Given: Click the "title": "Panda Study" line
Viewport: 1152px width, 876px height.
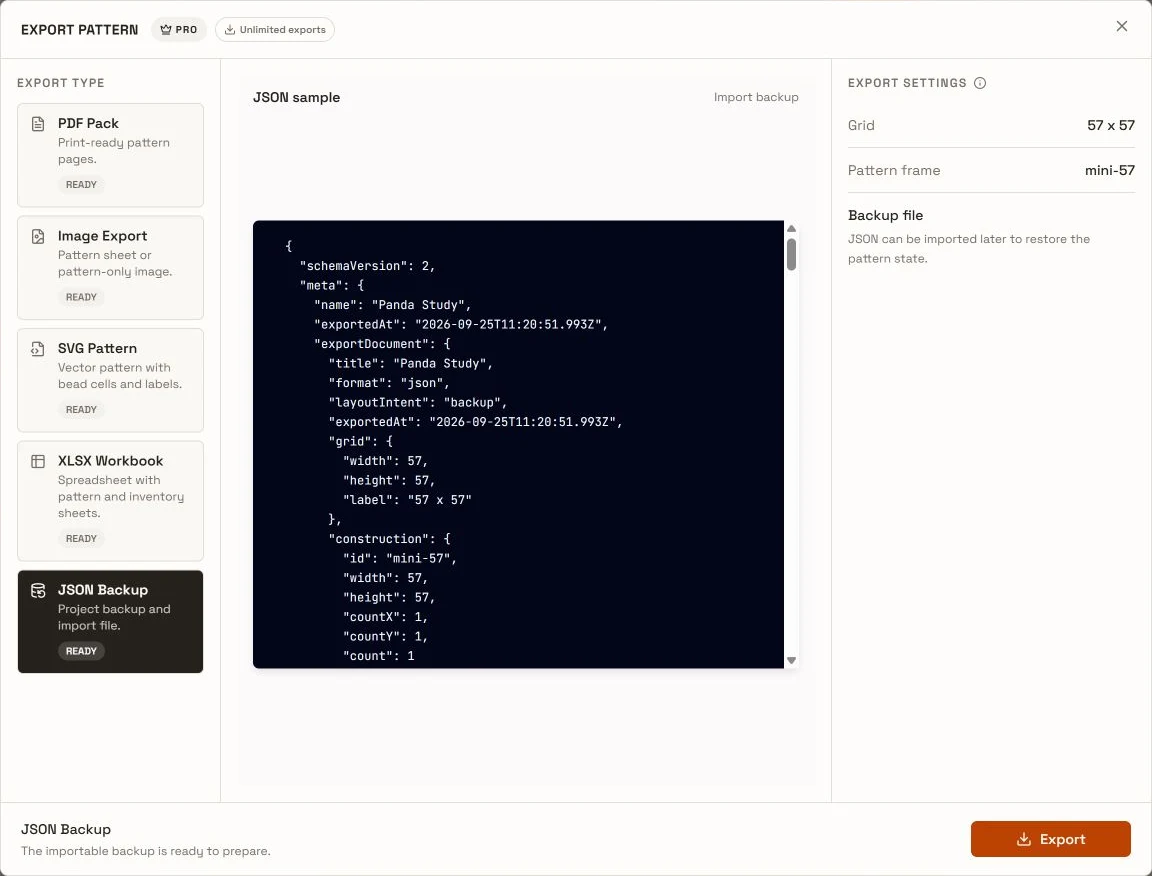Looking at the screenshot, I should (410, 364).
